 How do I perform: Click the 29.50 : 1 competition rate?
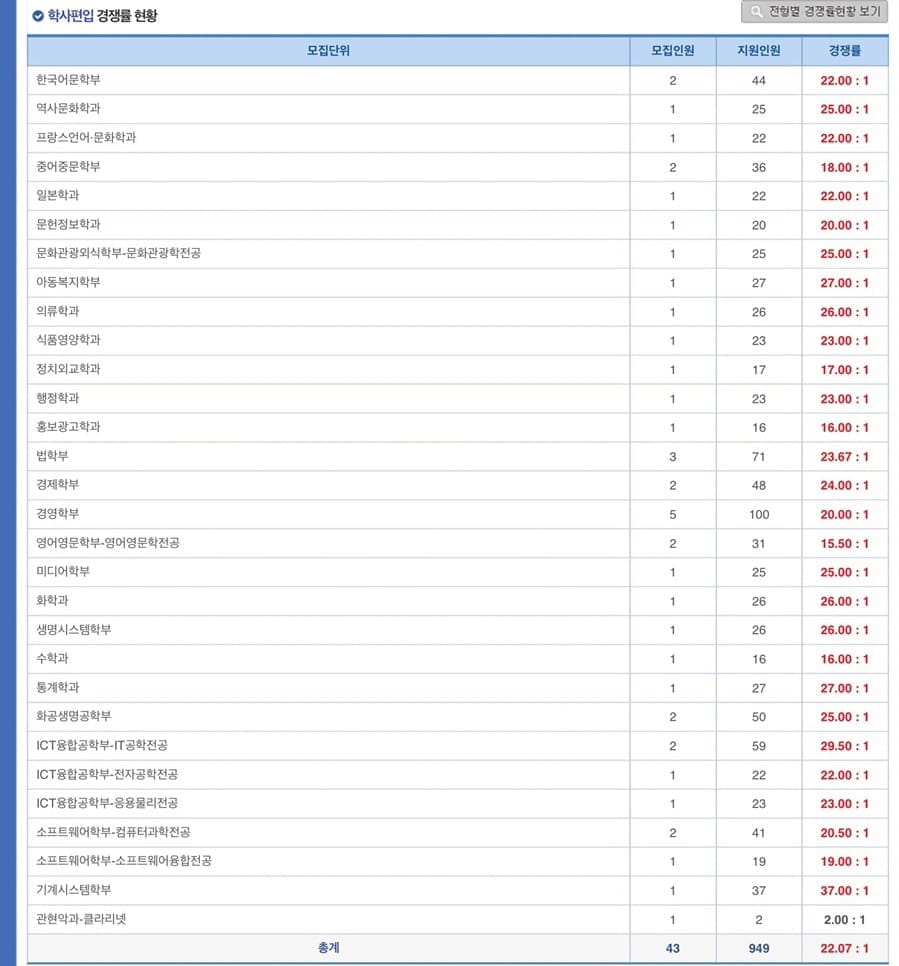pyautogui.click(x=844, y=746)
